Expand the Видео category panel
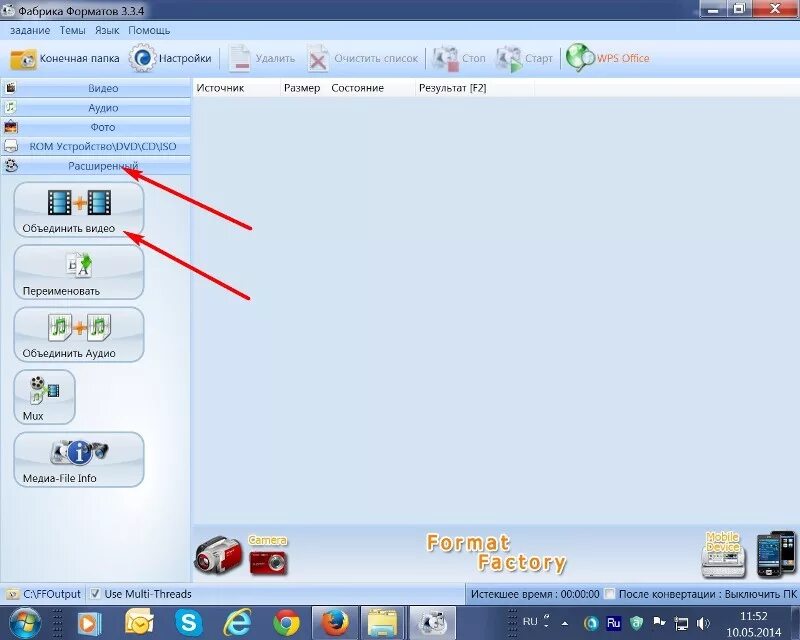Image resolution: width=800 pixels, height=640 pixels. pos(96,88)
